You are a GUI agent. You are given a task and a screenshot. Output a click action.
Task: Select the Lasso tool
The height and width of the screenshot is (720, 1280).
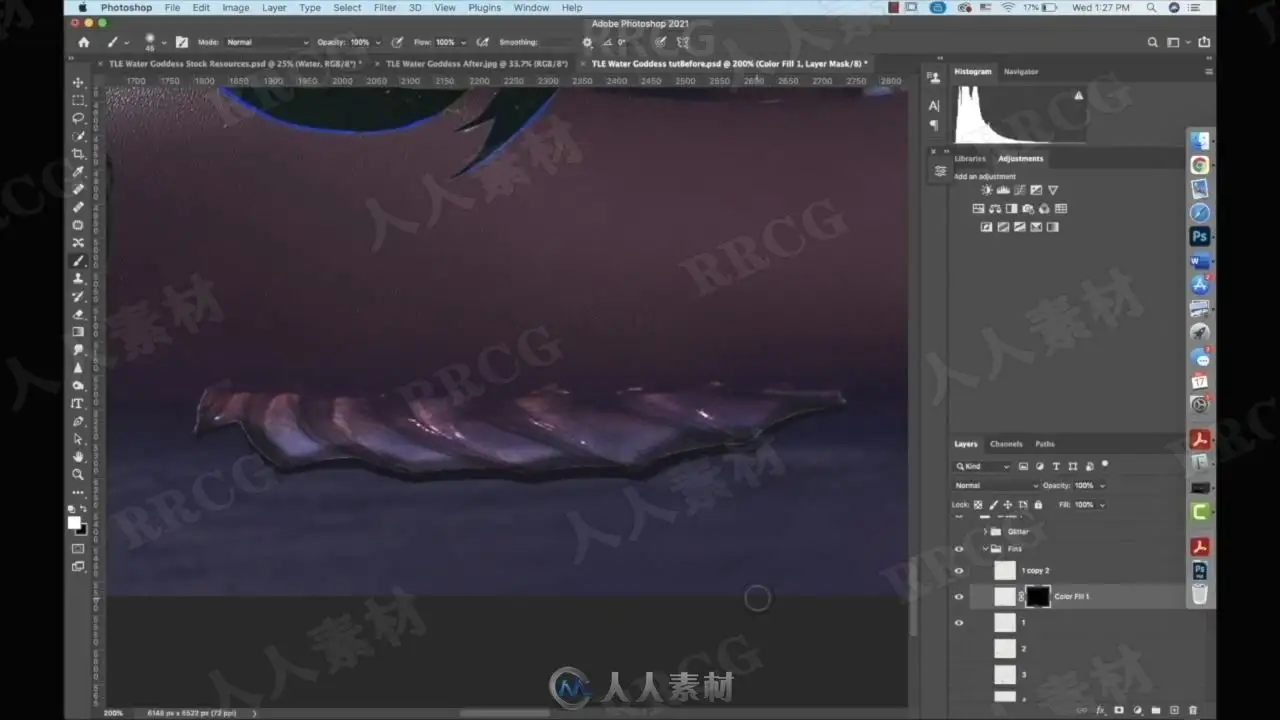78,118
